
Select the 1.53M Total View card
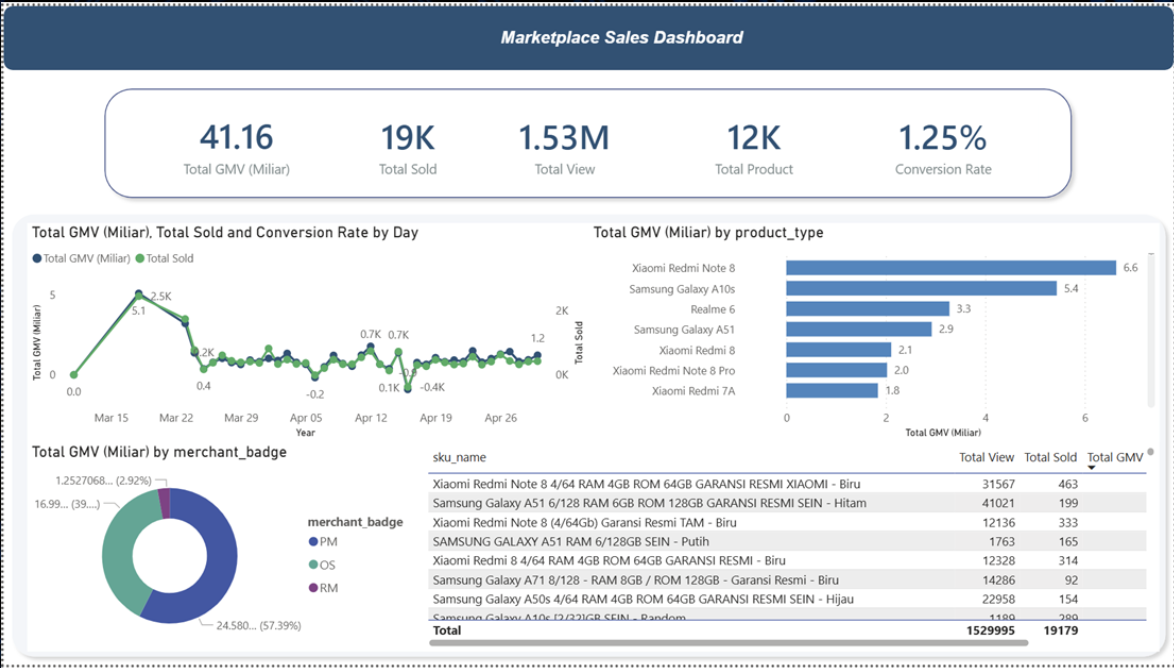(x=565, y=148)
